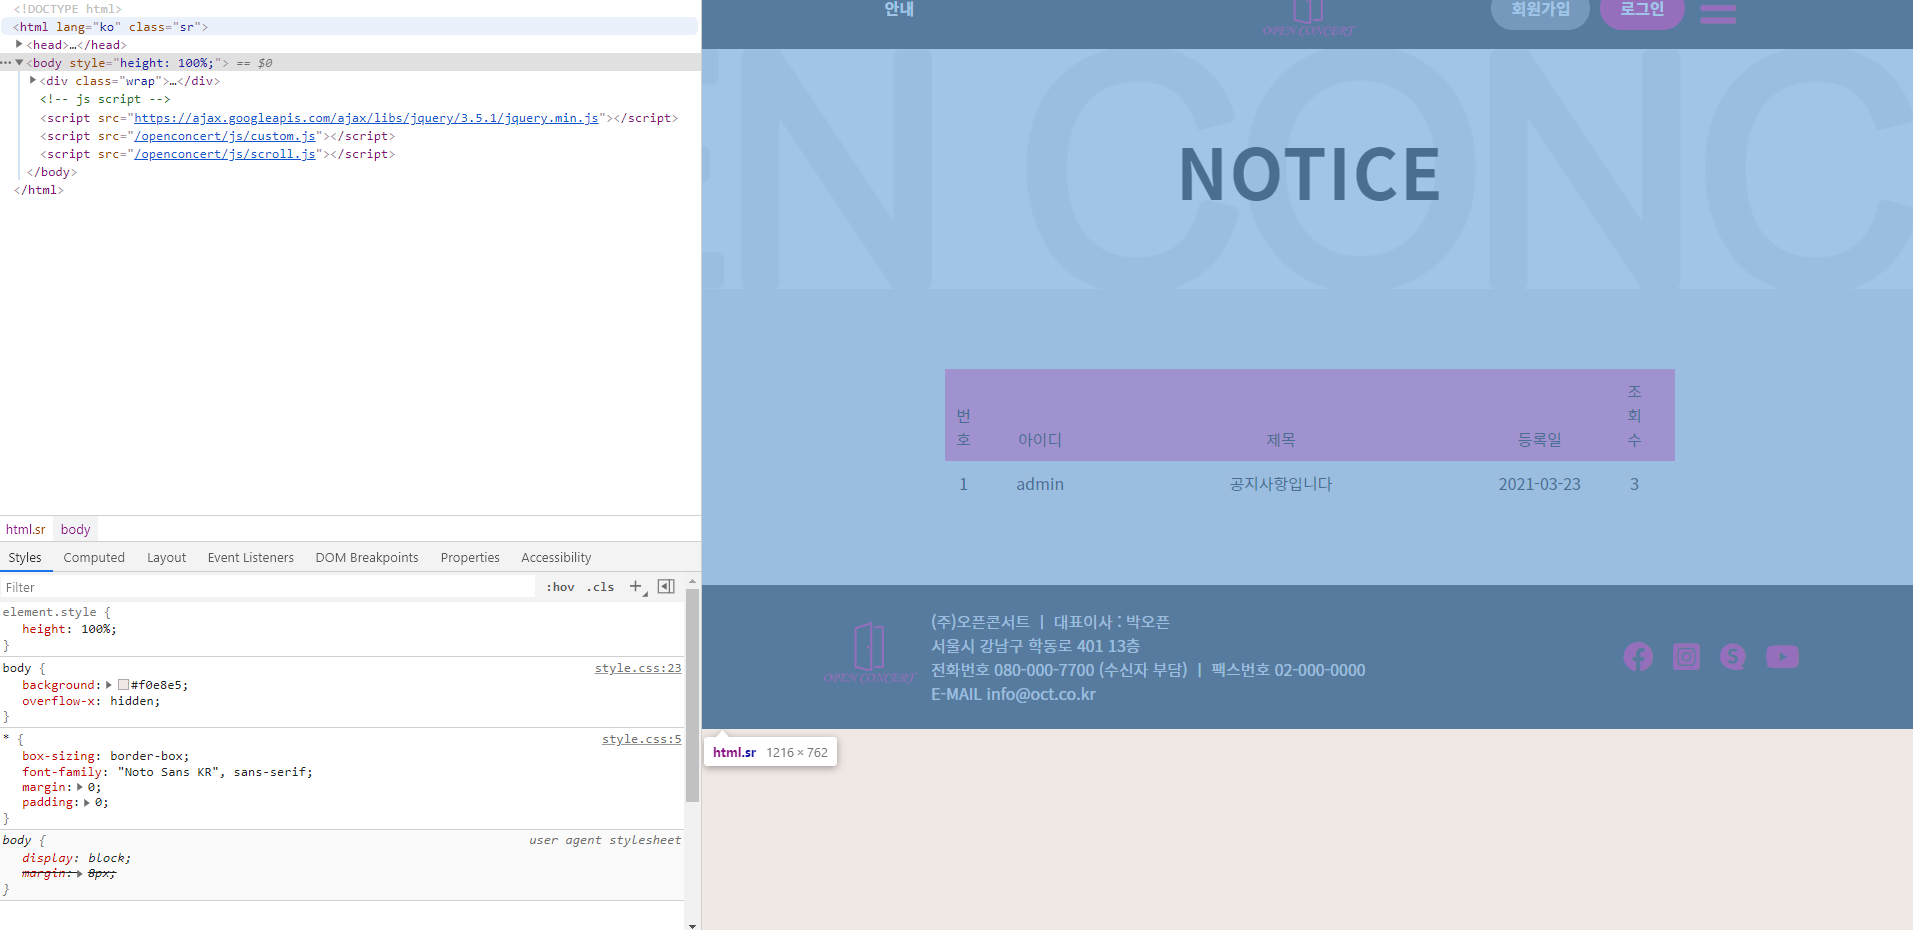1913x930 pixels.
Task: Expand the head element node
Action: click(19, 44)
